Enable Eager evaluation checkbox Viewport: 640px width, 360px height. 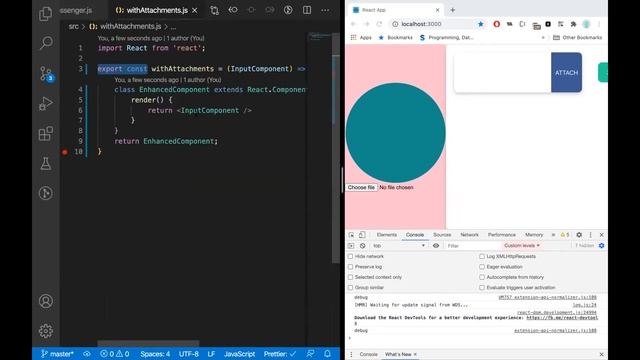[482, 267]
